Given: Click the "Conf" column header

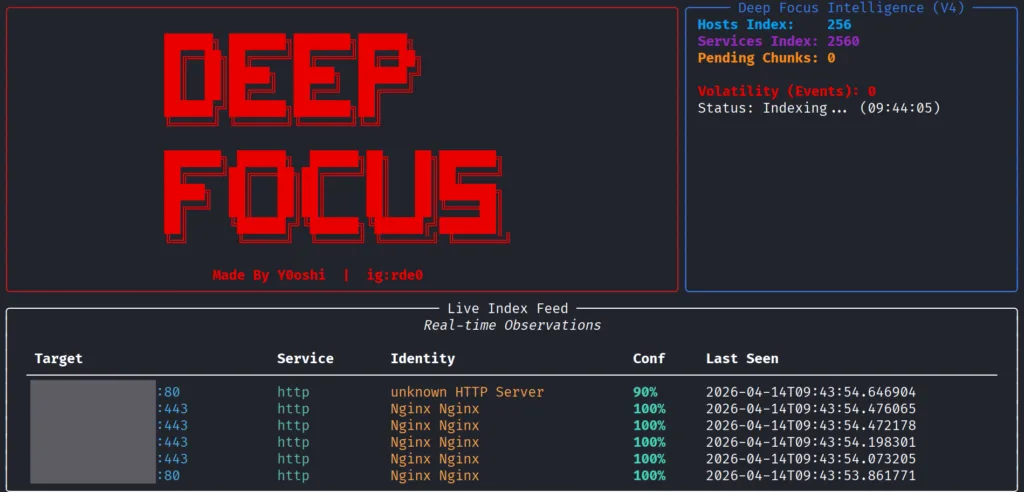Looking at the screenshot, I should tap(648, 359).
